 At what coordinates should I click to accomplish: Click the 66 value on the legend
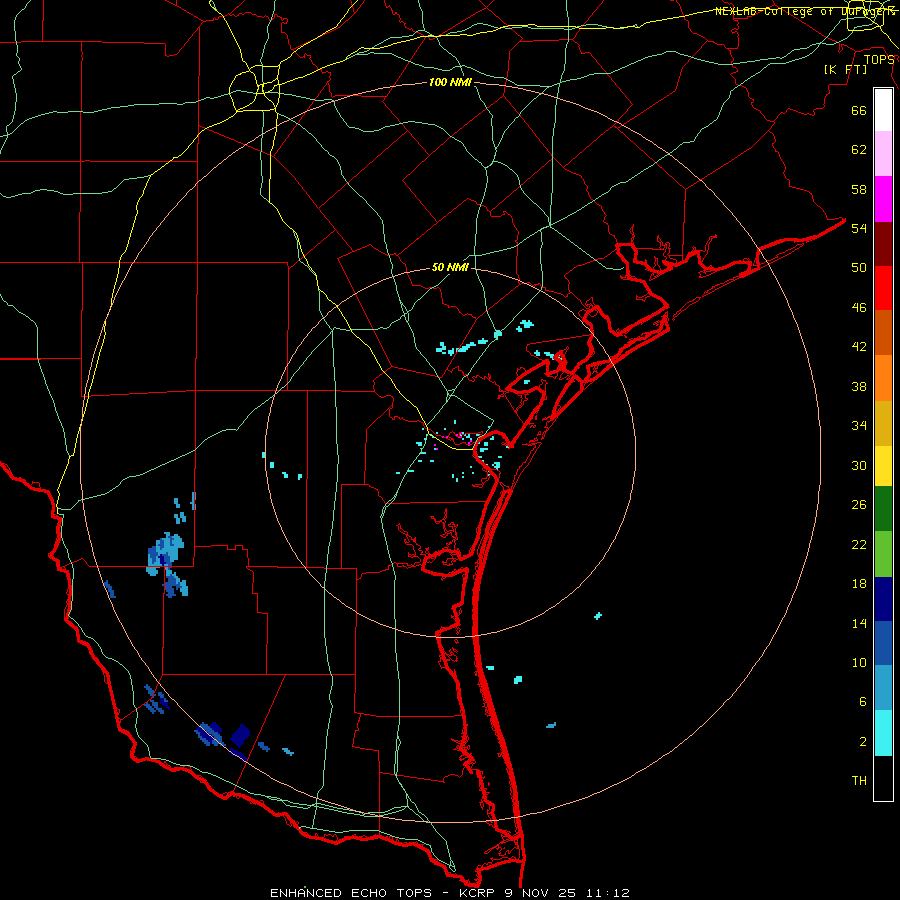(859, 111)
